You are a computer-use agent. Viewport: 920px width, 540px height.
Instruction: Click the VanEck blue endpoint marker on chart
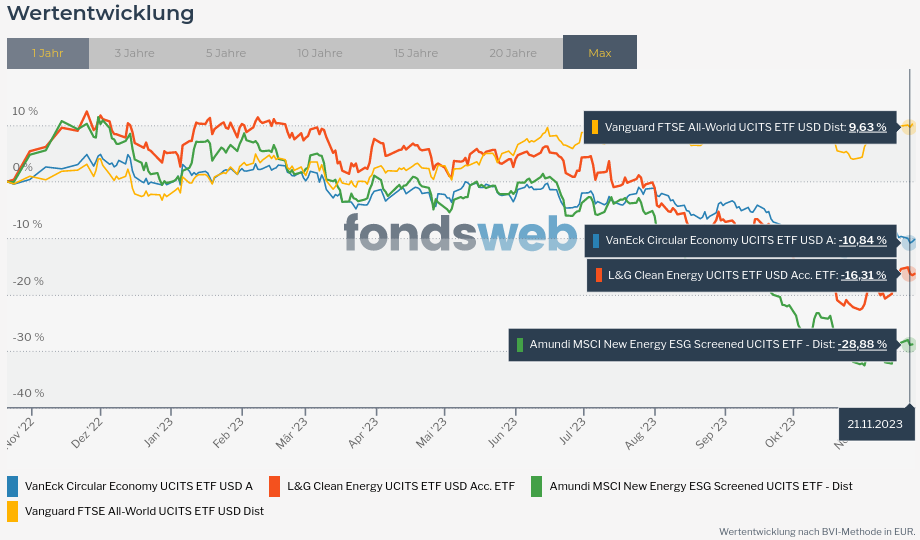pos(909,242)
